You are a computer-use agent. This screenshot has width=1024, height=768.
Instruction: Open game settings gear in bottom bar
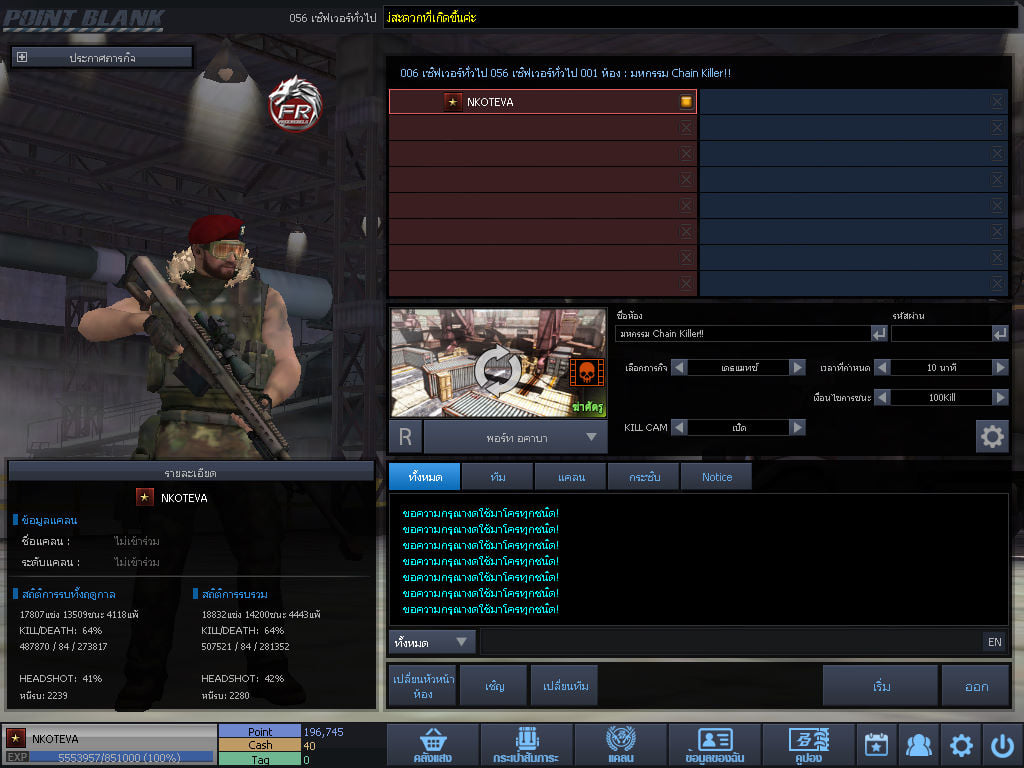[x=961, y=745]
